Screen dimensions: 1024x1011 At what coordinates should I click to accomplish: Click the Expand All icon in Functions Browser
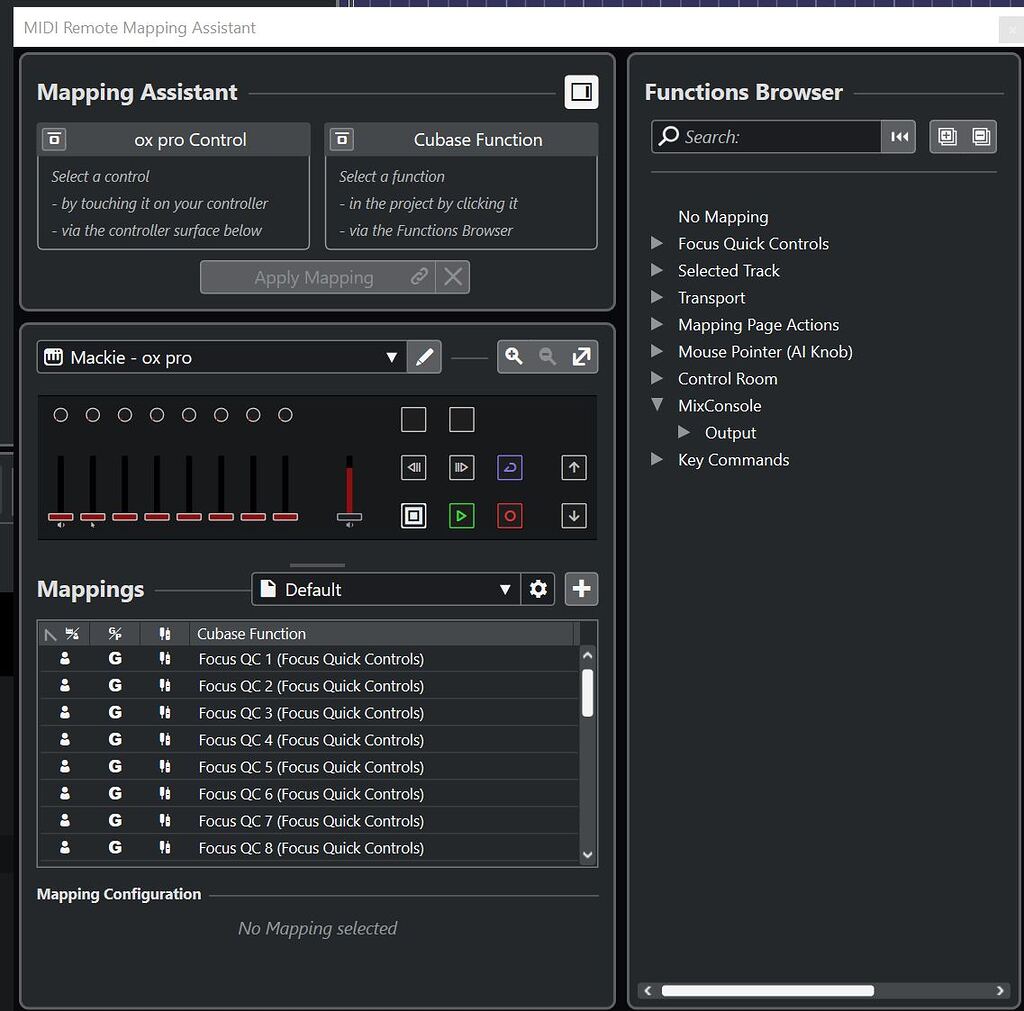point(946,137)
